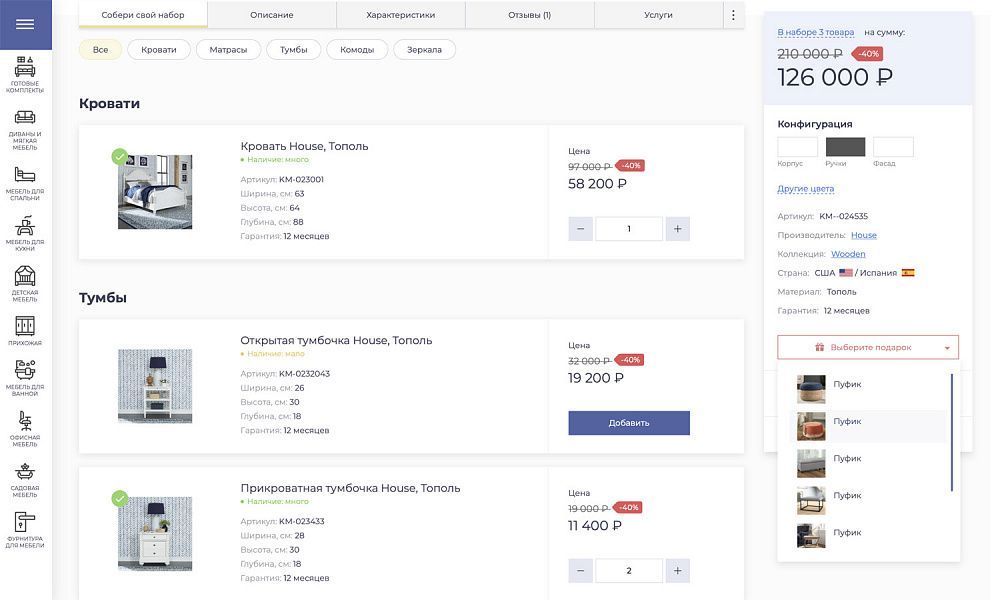This screenshot has width=1000, height=600.
Task: Expand the Выберите подарок dropdown
Action: tap(867, 348)
